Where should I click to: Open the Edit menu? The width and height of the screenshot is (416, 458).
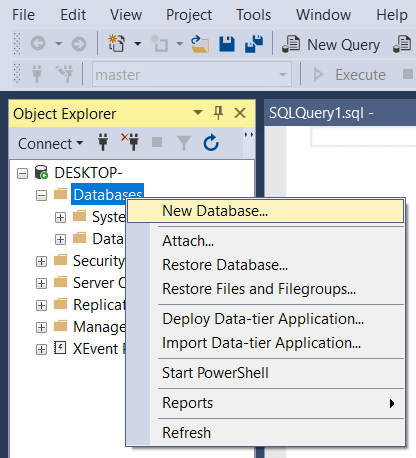(x=73, y=15)
